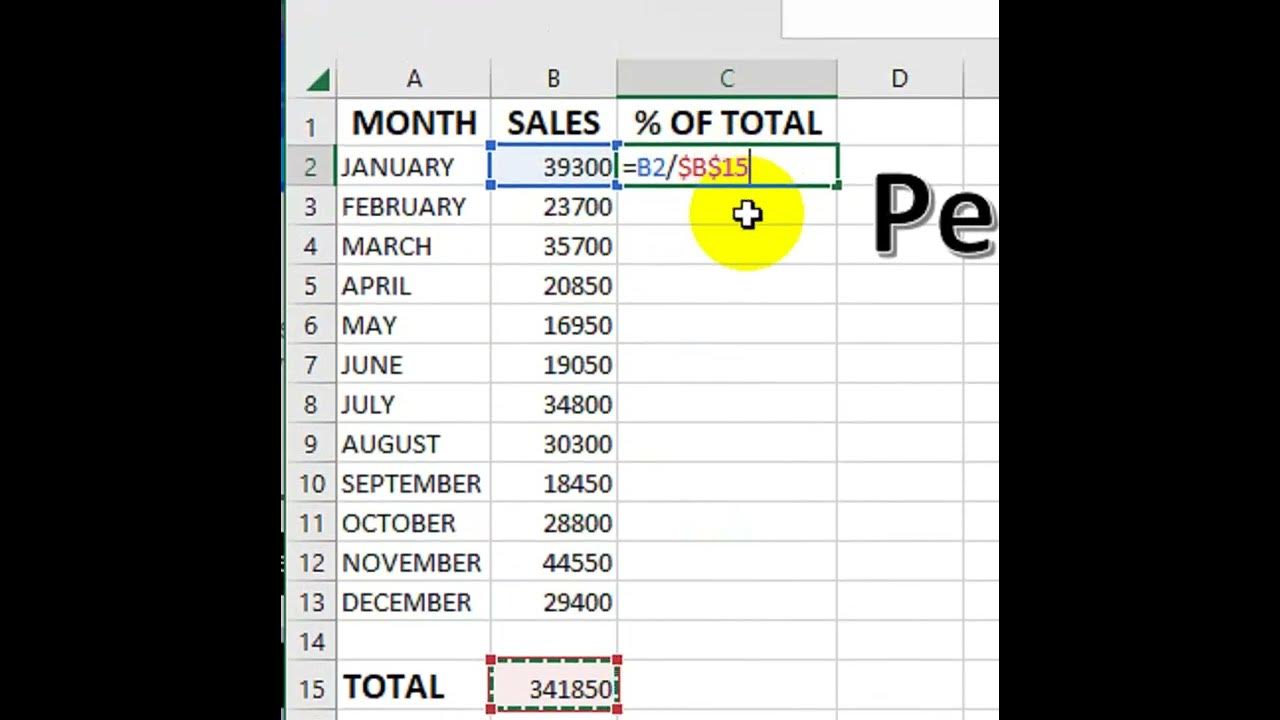Select column A header
The image size is (1280, 720).
pyautogui.click(x=413, y=79)
